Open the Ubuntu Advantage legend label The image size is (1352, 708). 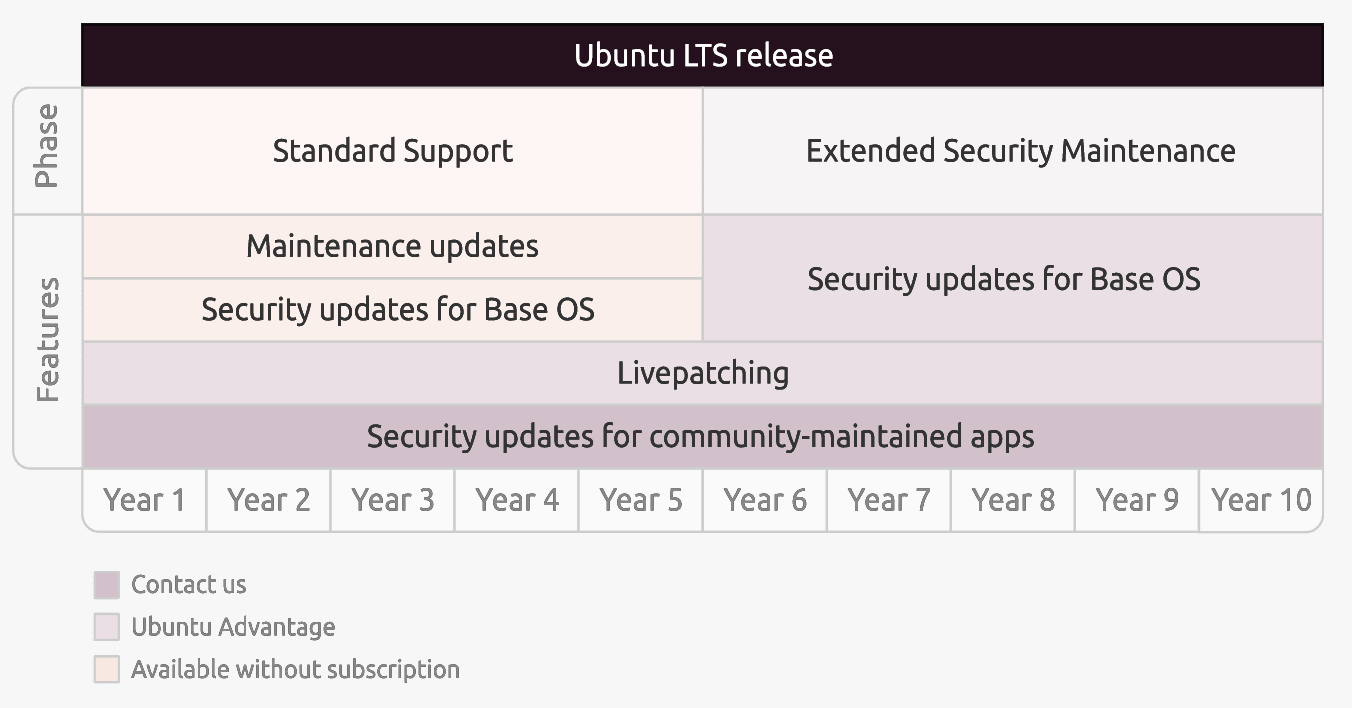(233, 627)
